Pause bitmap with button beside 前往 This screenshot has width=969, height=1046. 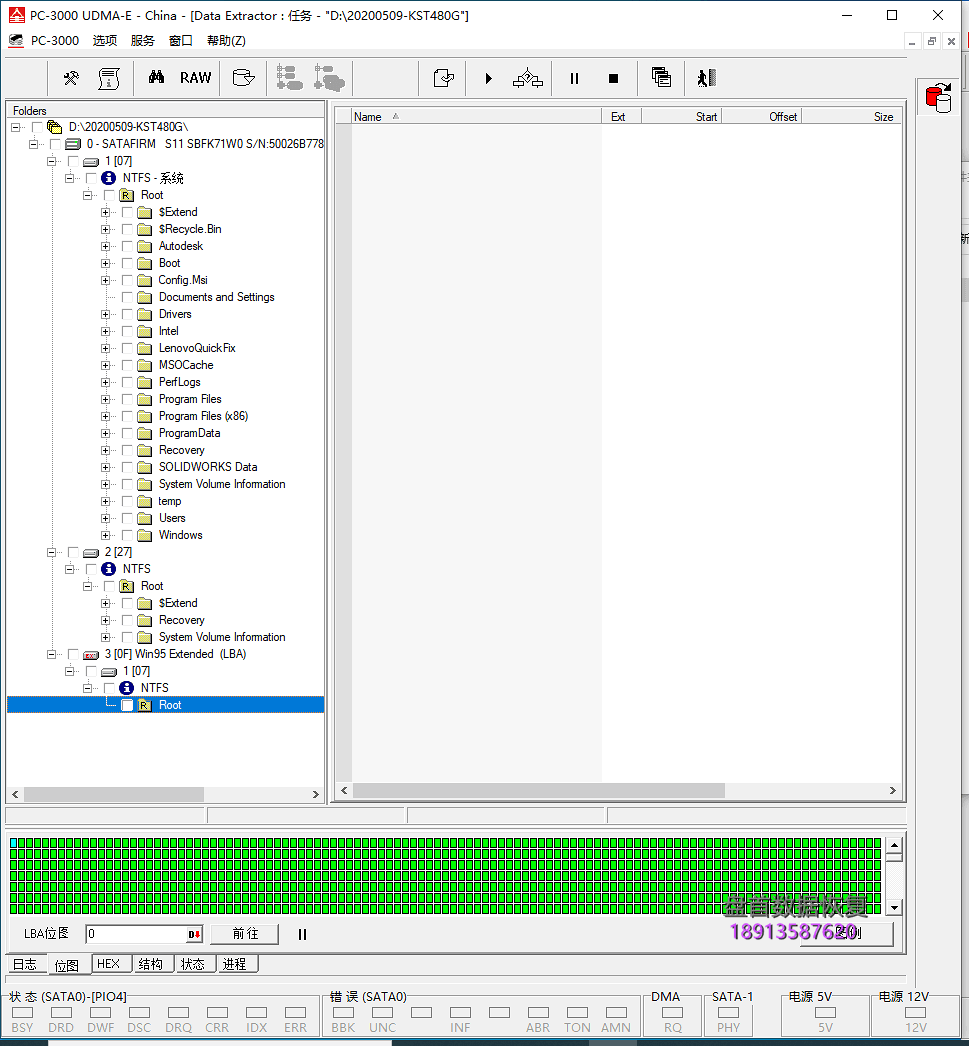tap(302, 935)
